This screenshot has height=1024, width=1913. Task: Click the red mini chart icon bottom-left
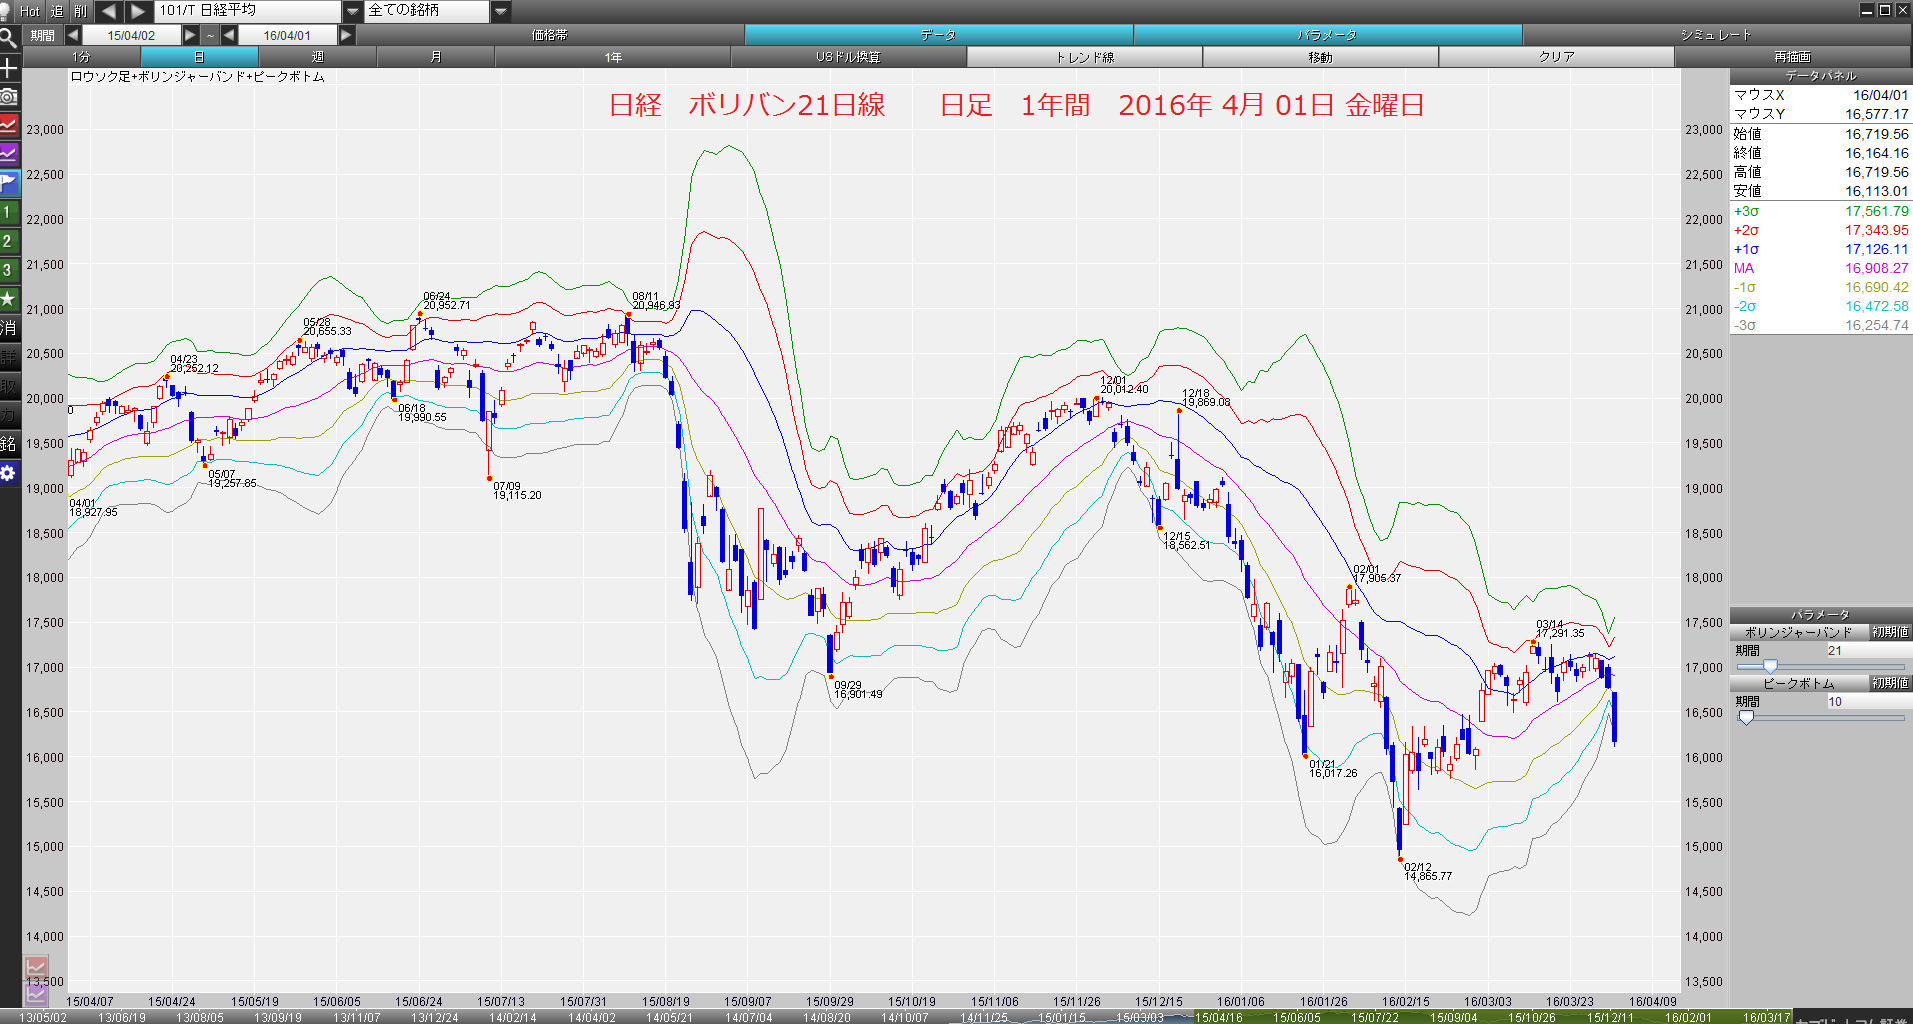[x=36, y=968]
